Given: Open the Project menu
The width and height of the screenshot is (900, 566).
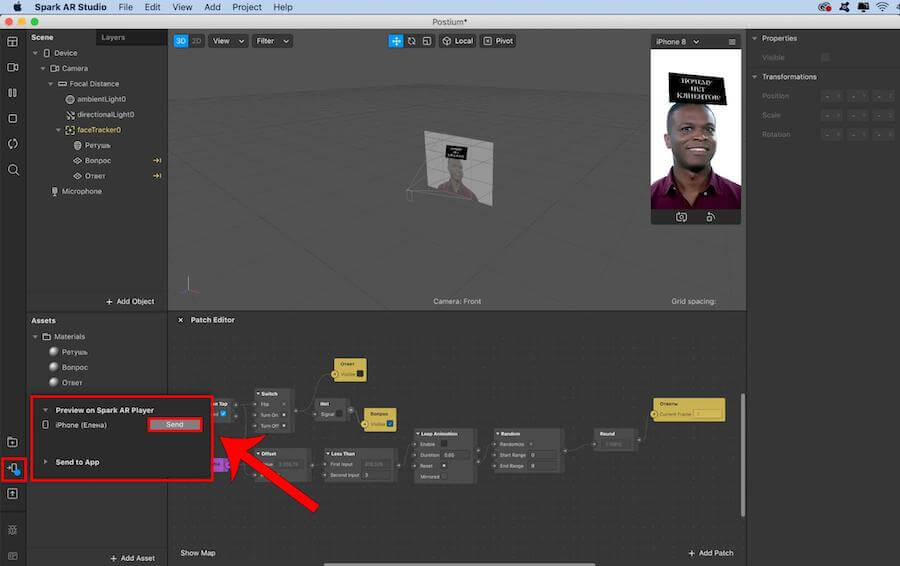Looking at the screenshot, I should (247, 7).
